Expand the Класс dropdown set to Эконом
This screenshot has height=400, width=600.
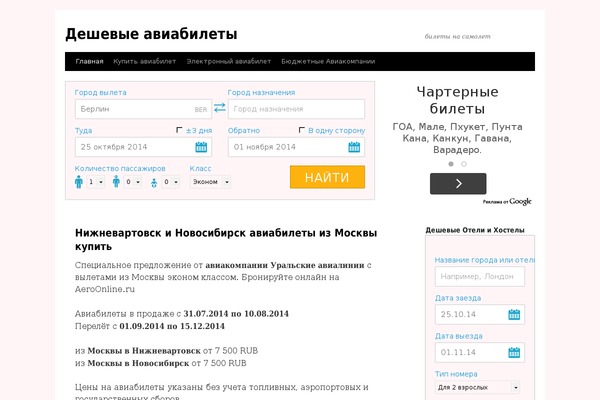[x=210, y=182]
